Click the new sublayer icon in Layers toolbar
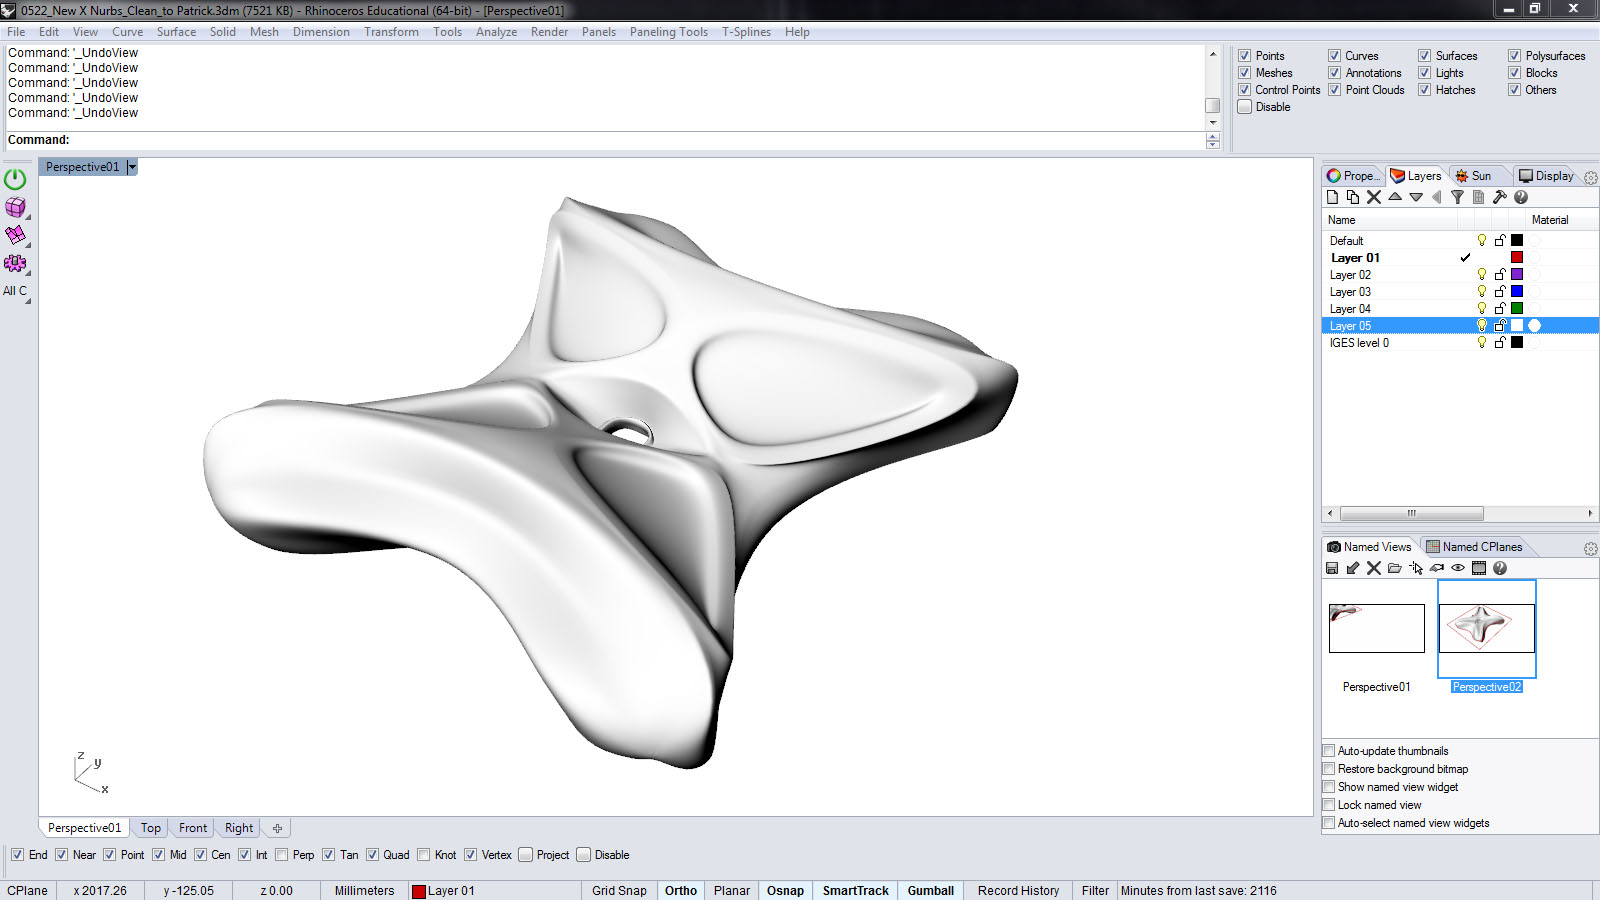Image resolution: width=1600 pixels, height=900 pixels. (x=1353, y=197)
